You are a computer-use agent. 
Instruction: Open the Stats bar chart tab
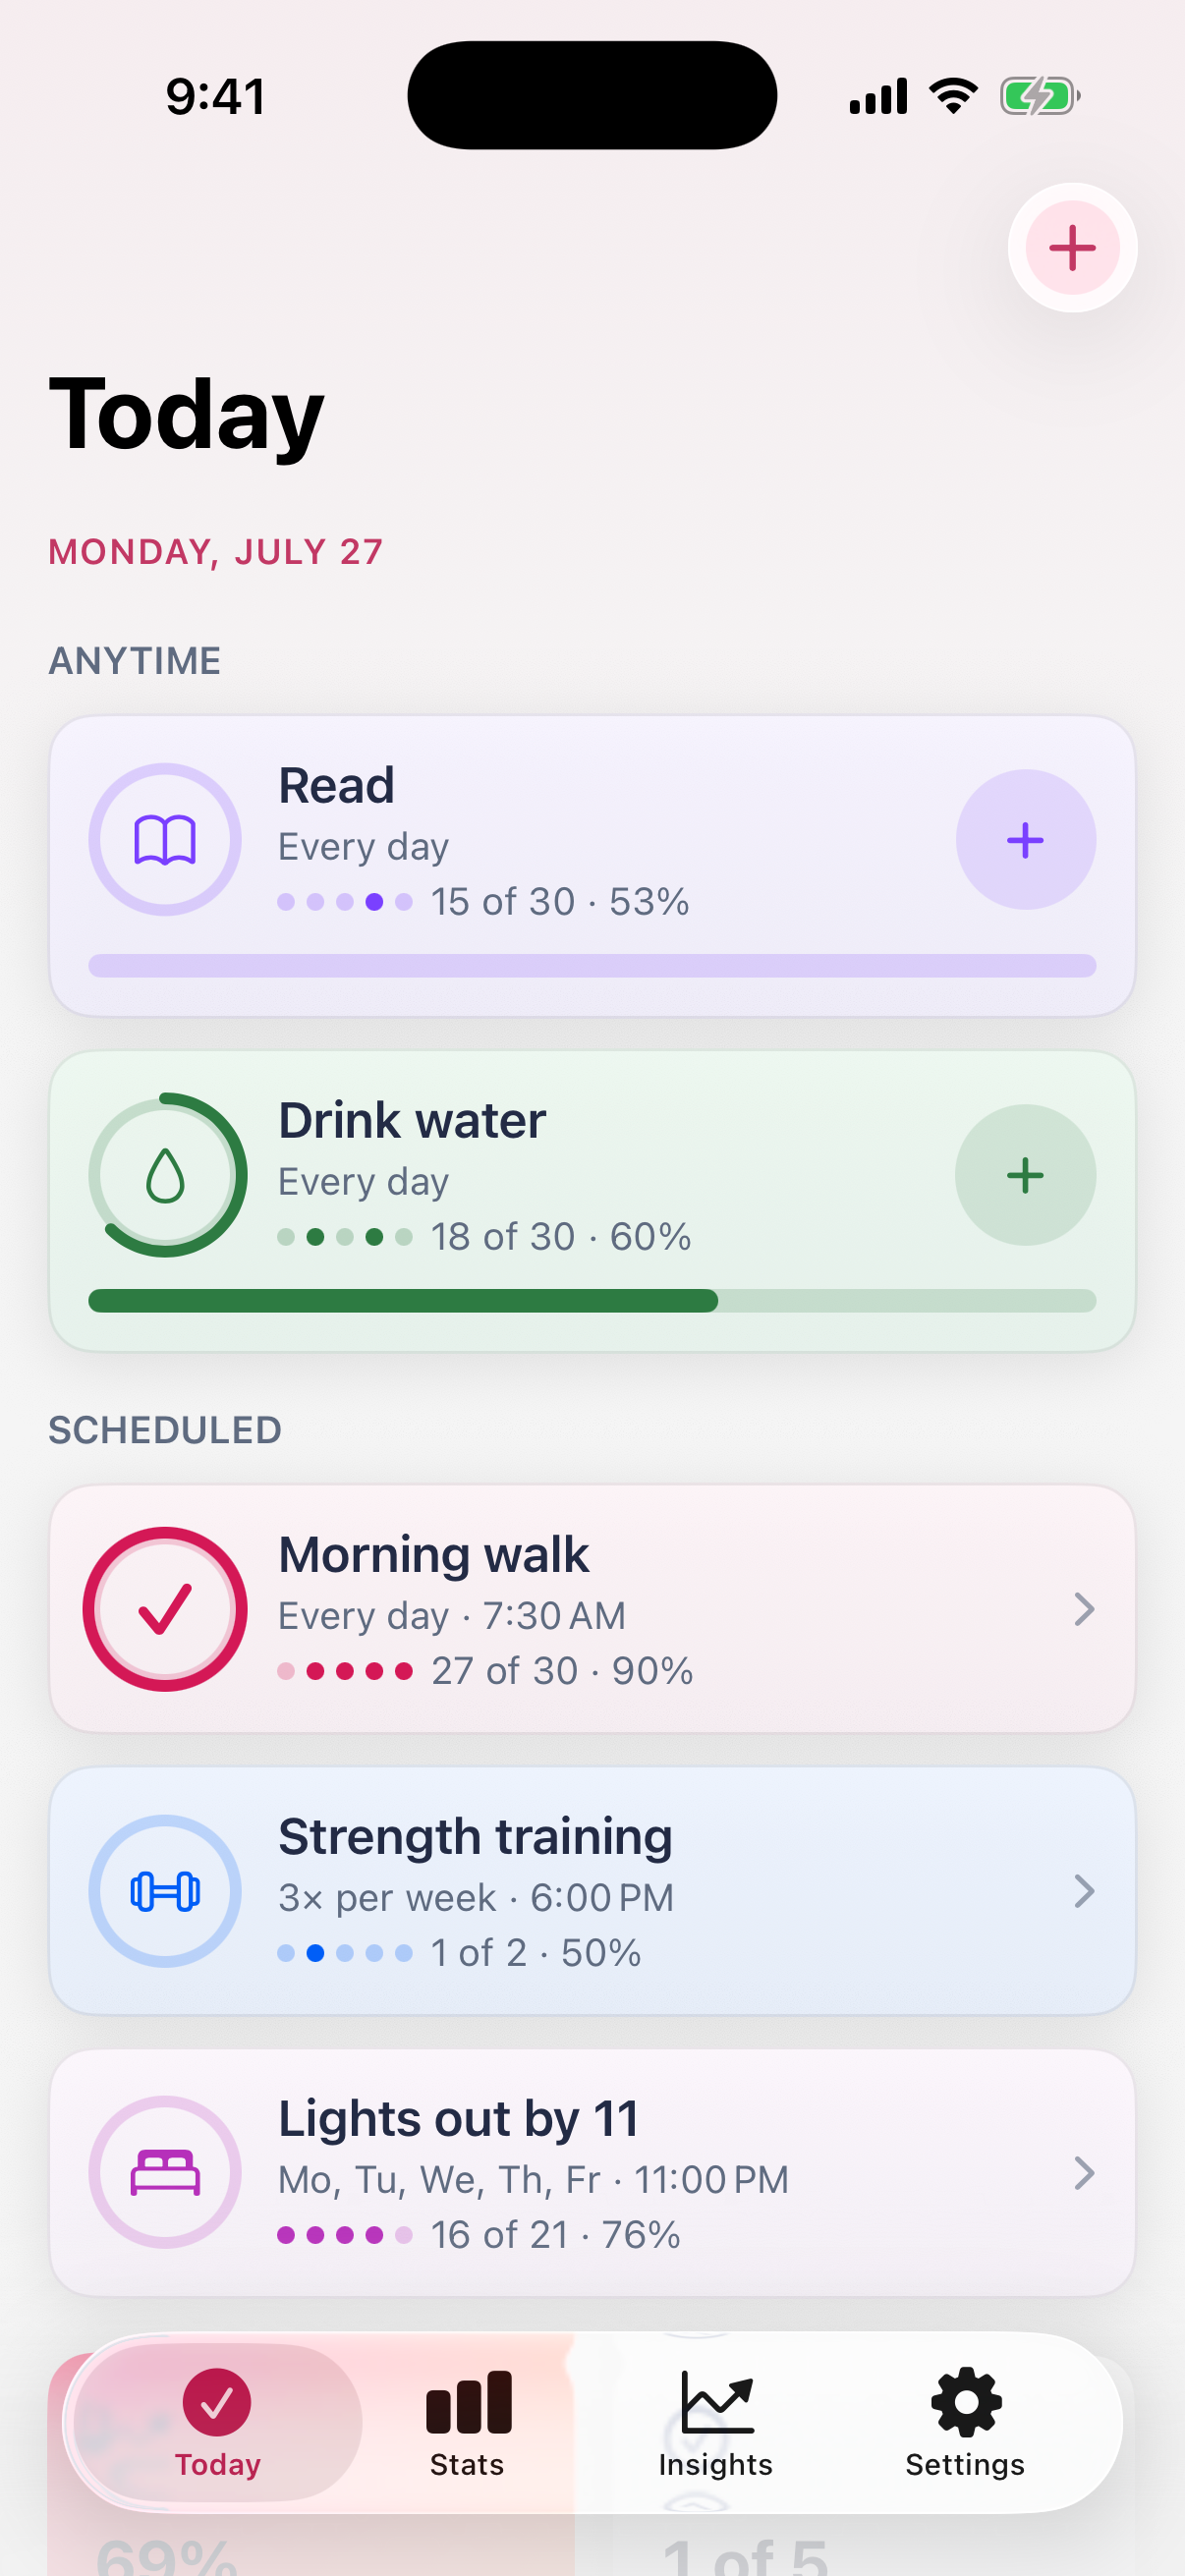pyautogui.click(x=467, y=2423)
